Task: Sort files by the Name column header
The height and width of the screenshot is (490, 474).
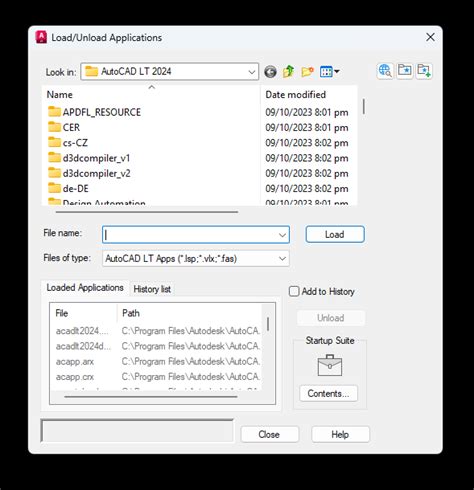Action: [x=151, y=95]
